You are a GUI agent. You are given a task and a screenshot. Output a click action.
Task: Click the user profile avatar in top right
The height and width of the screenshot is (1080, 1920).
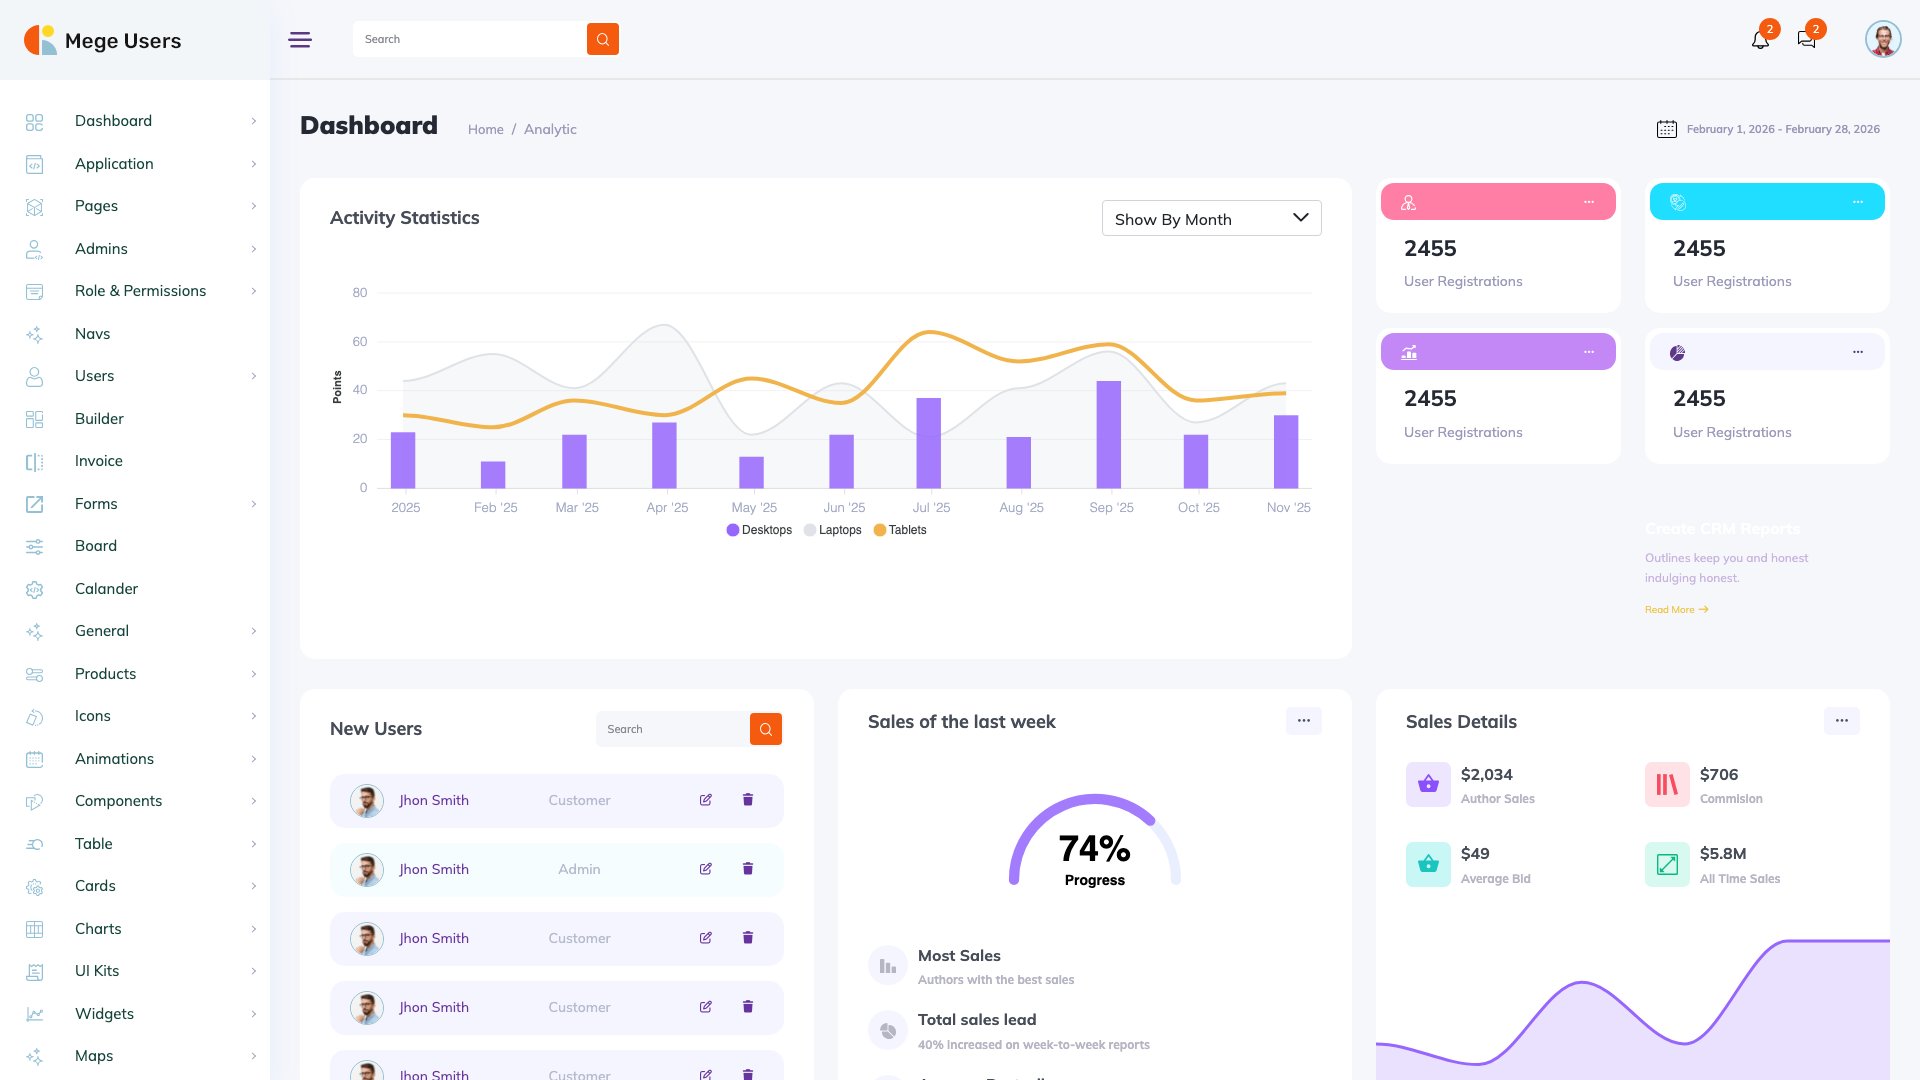pos(1882,39)
